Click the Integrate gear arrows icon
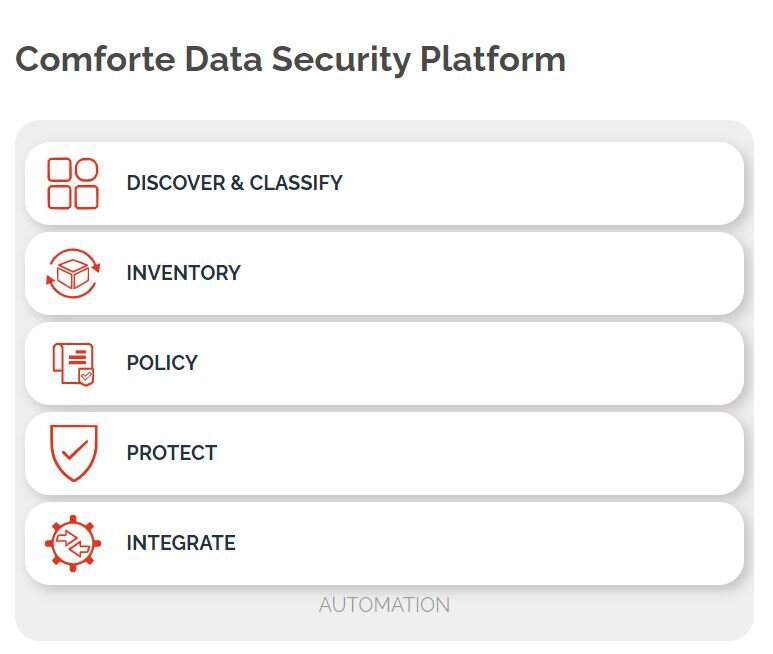 coord(73,543)
